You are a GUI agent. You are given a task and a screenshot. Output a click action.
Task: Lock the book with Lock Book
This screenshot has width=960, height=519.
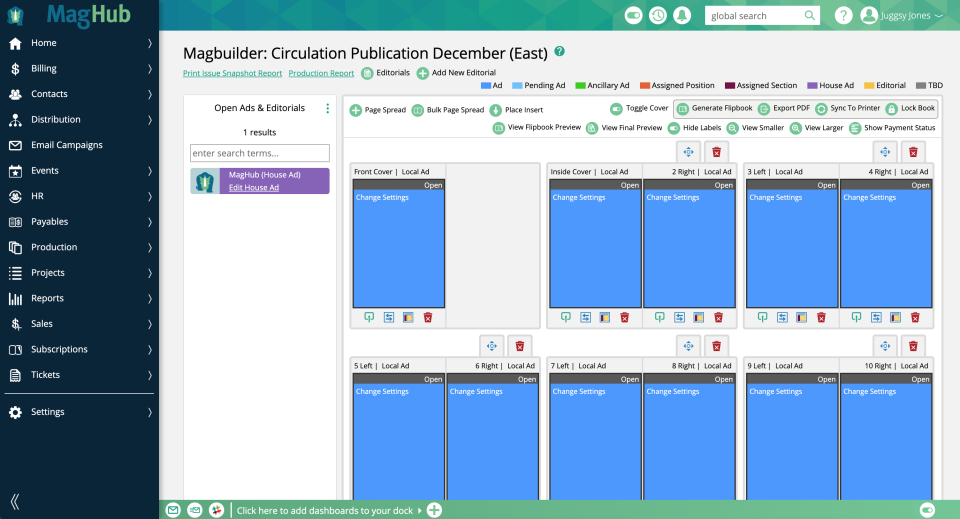[x=910, y=108]
